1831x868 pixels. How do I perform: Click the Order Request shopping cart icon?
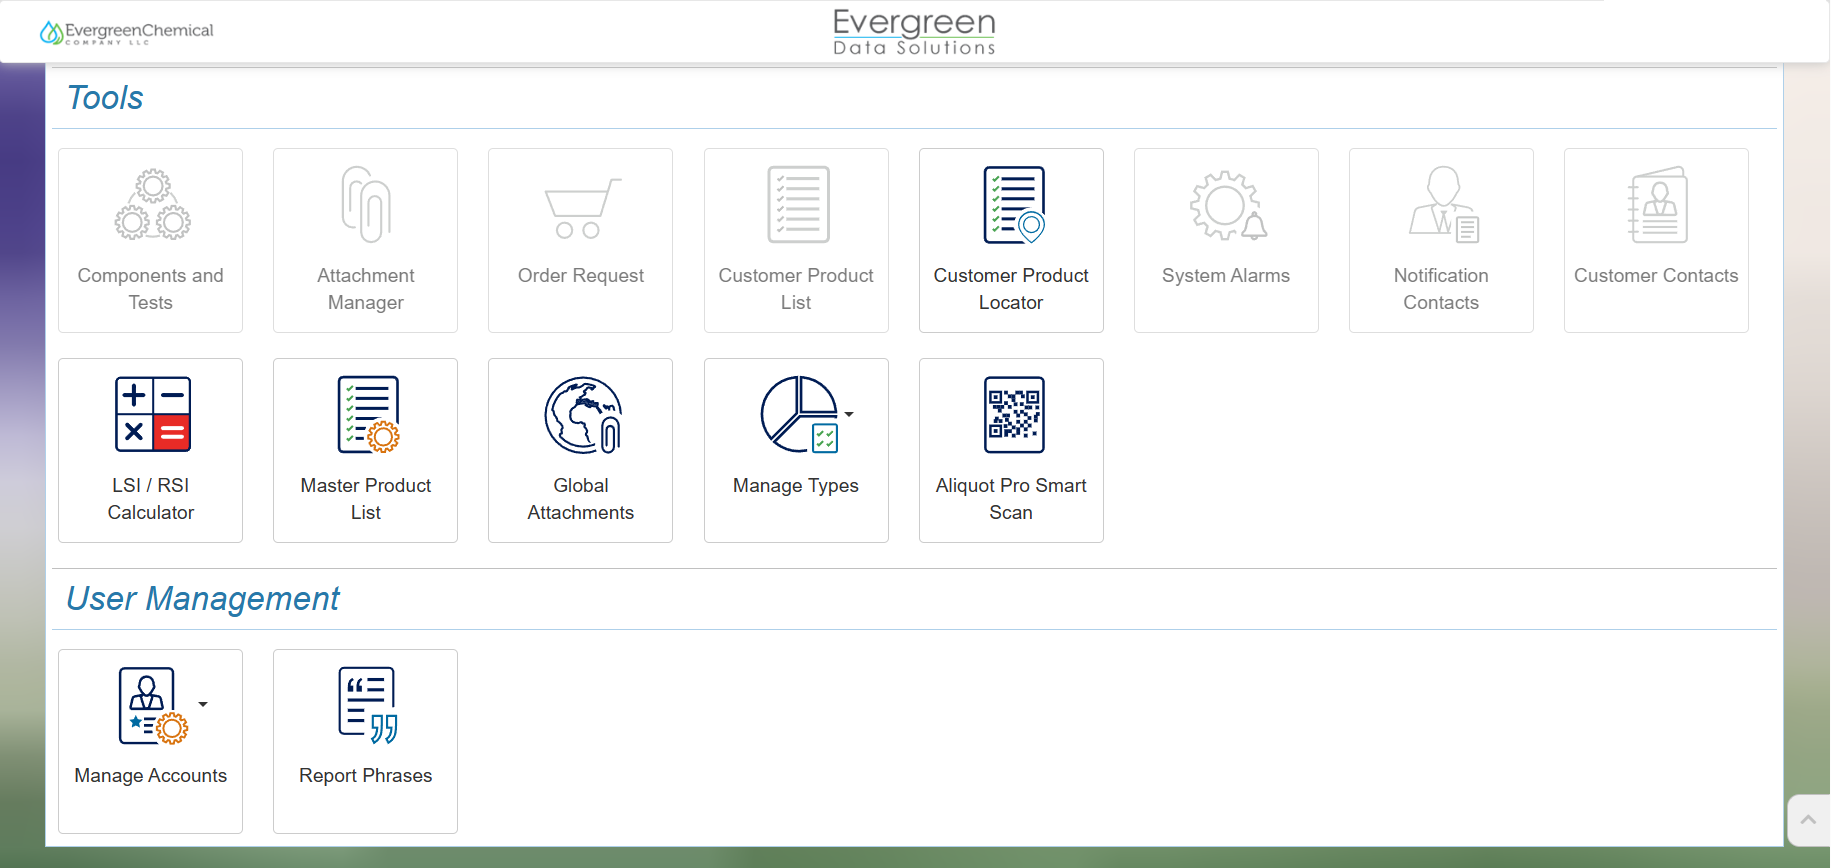582,208
